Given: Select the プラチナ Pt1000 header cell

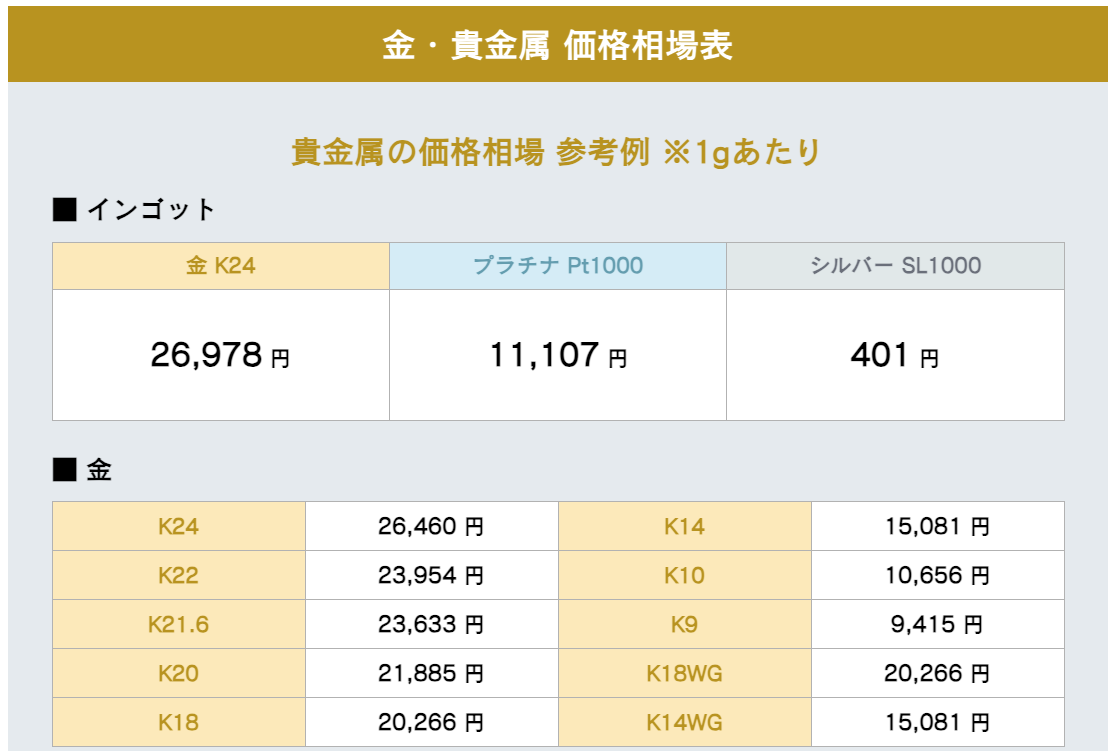Looking at the screenshot, I should pyautogui.click(x=558, y=266).
